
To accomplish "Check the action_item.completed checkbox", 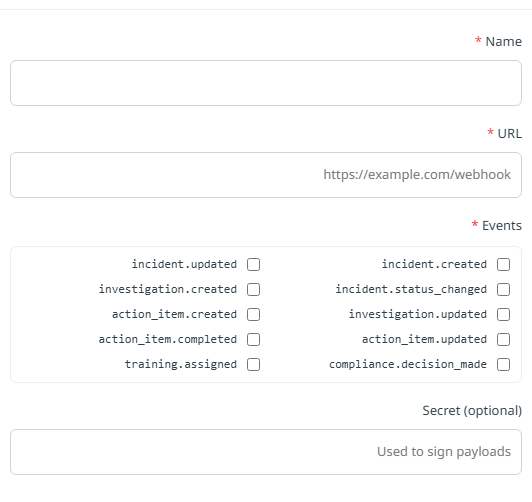I will click(x=253, y=340).
